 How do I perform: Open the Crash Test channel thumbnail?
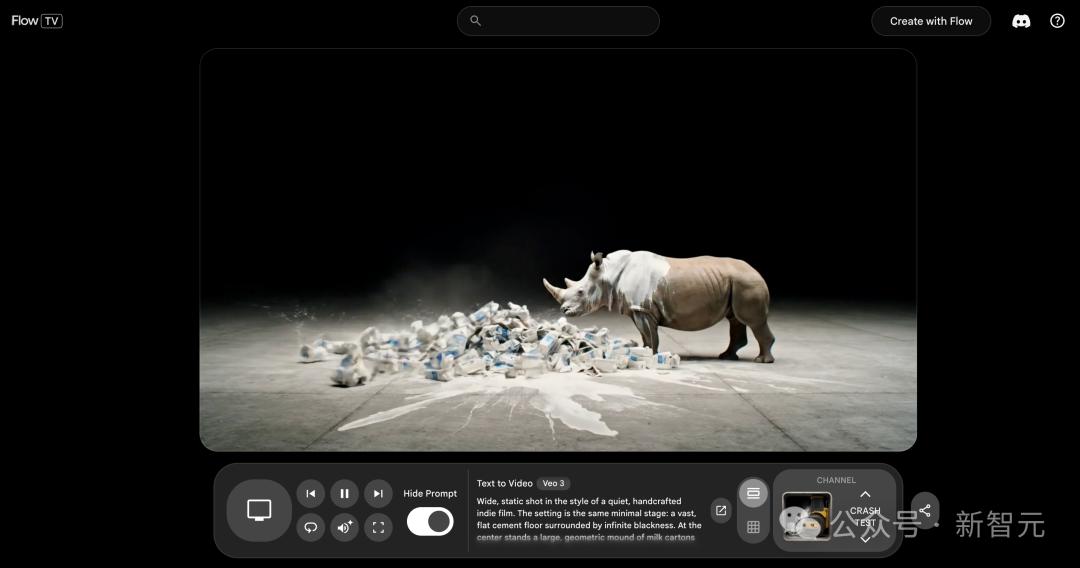point(807,516)
